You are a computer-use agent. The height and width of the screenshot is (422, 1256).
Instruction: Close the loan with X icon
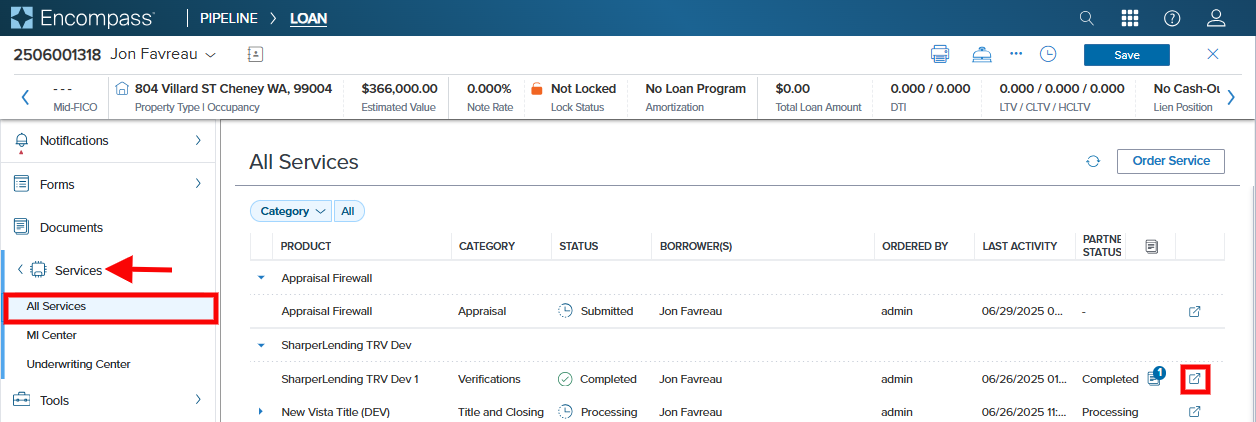pos(1213,54)
